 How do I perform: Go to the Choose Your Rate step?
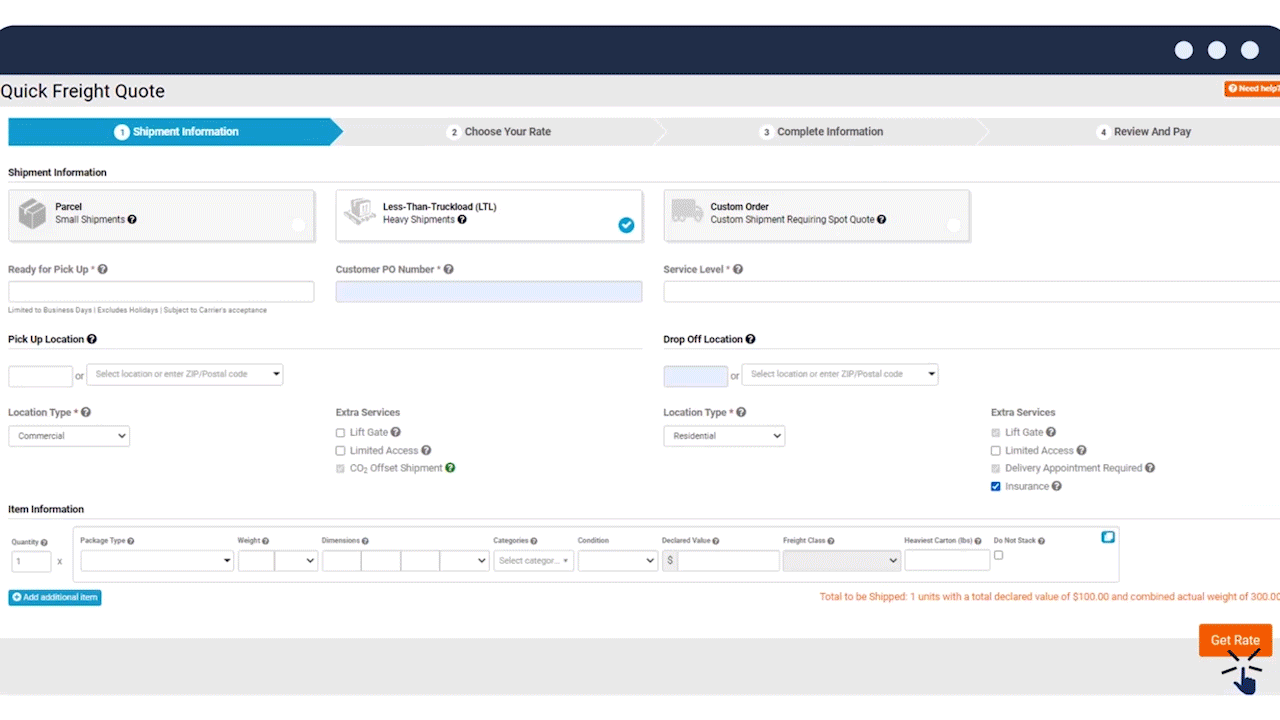tap(500, 132)
